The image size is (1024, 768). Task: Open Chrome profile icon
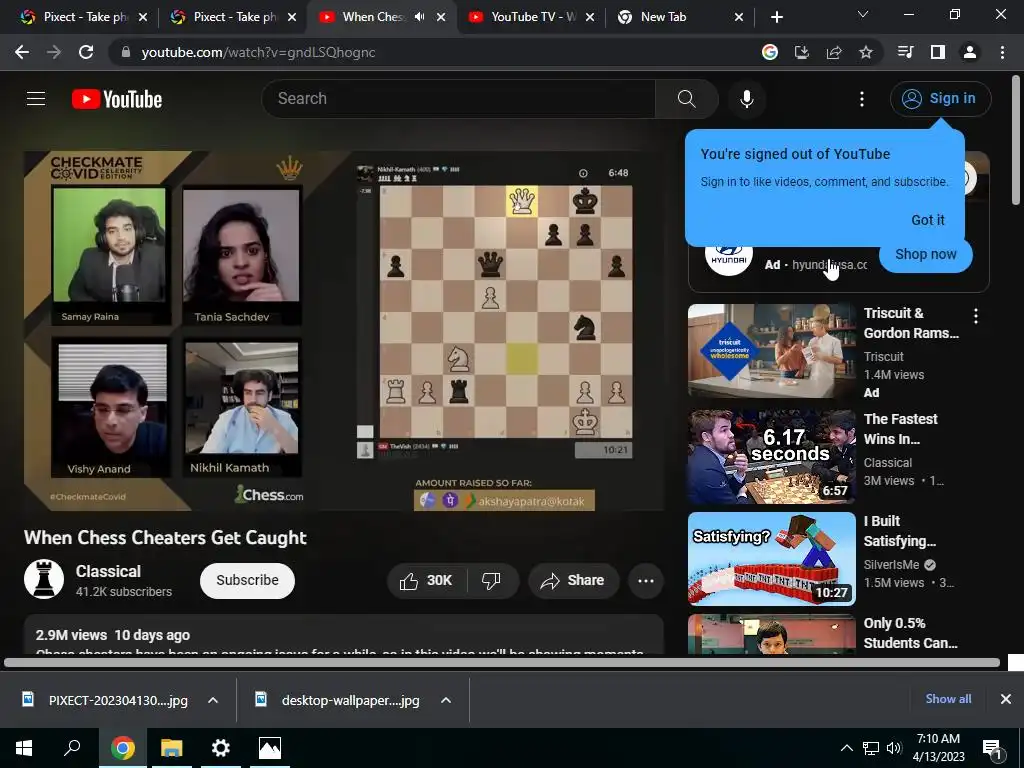970,52
